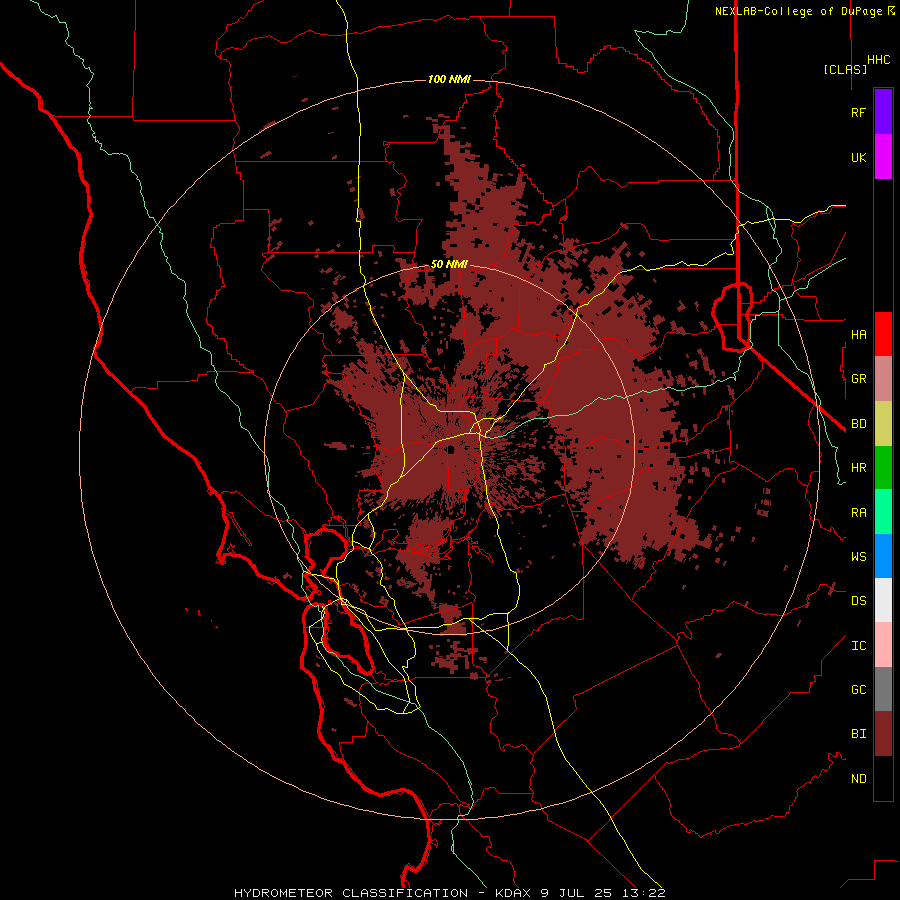Viewport: 900px width, 900px height.
Task: Click the IC legend label
Action: (858, 646)
